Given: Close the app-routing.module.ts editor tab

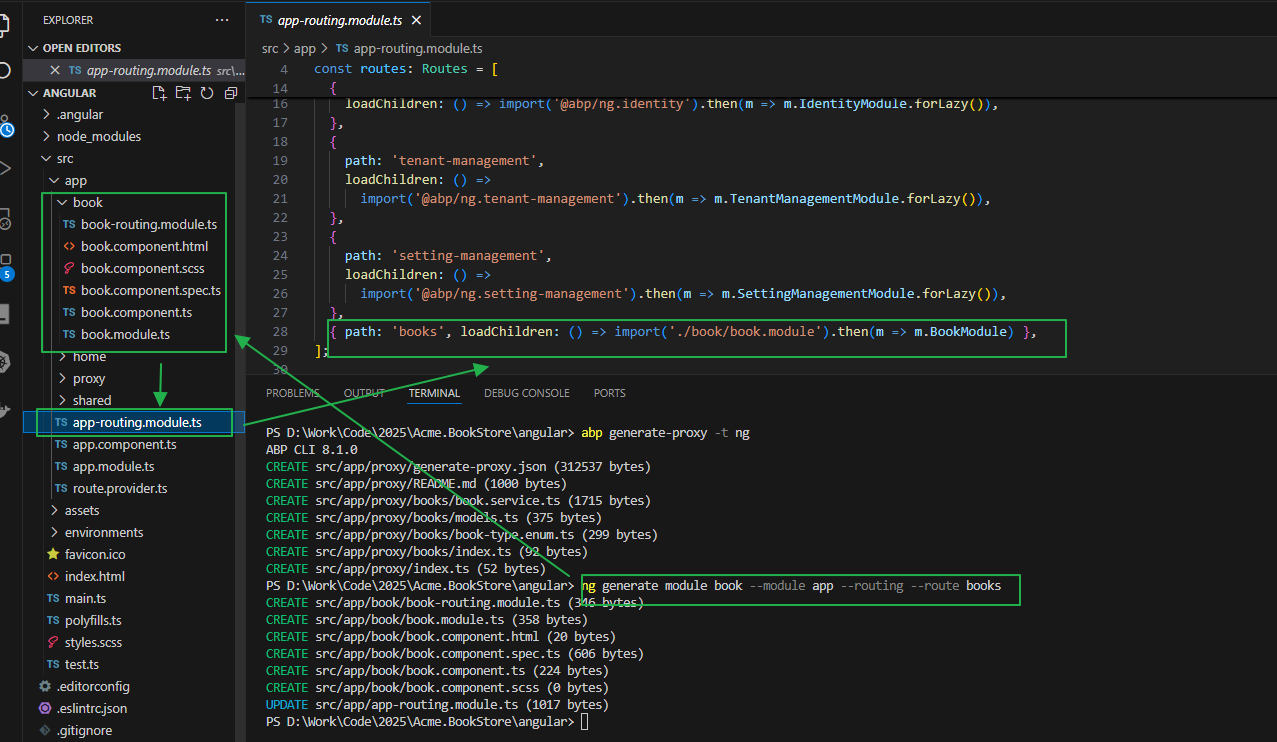Looking at the screenshot, I should coord(416,20).
